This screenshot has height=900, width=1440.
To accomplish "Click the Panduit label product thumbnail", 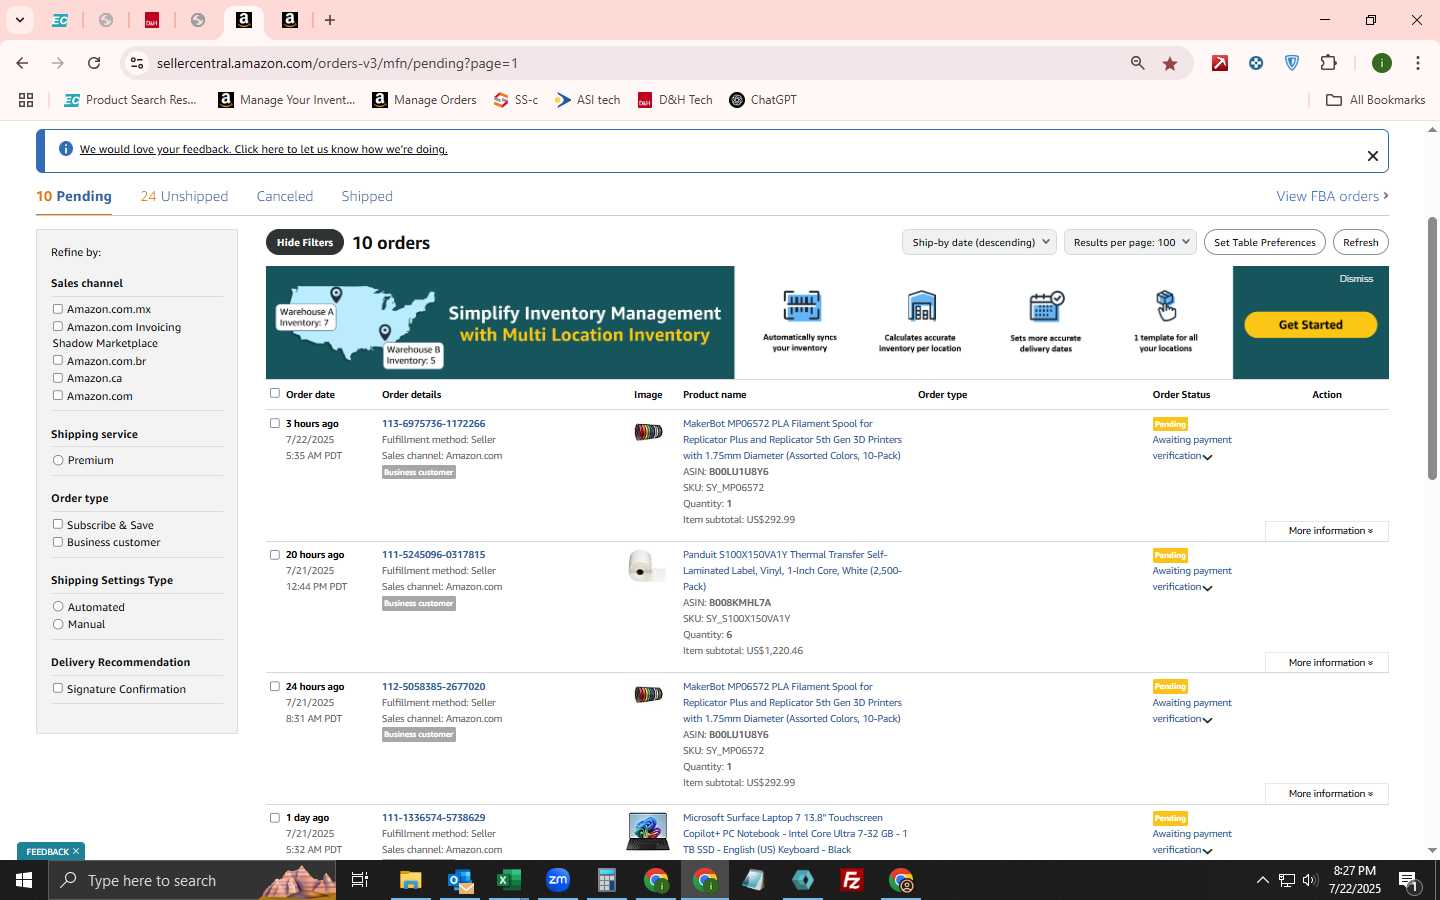I will tap(647, 566).
